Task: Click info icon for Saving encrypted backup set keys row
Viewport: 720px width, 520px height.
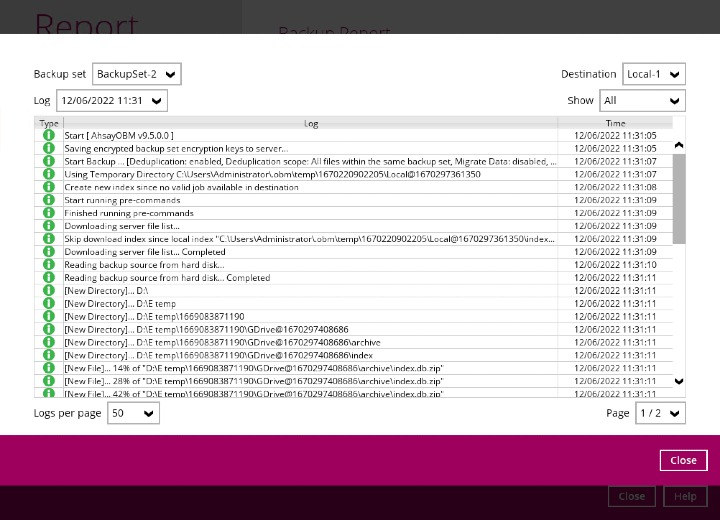Action: click(x=49, y=148)
